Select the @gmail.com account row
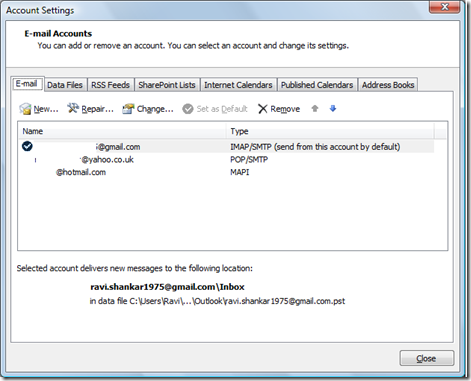The image size is (471, 381). tap(227, 147)
